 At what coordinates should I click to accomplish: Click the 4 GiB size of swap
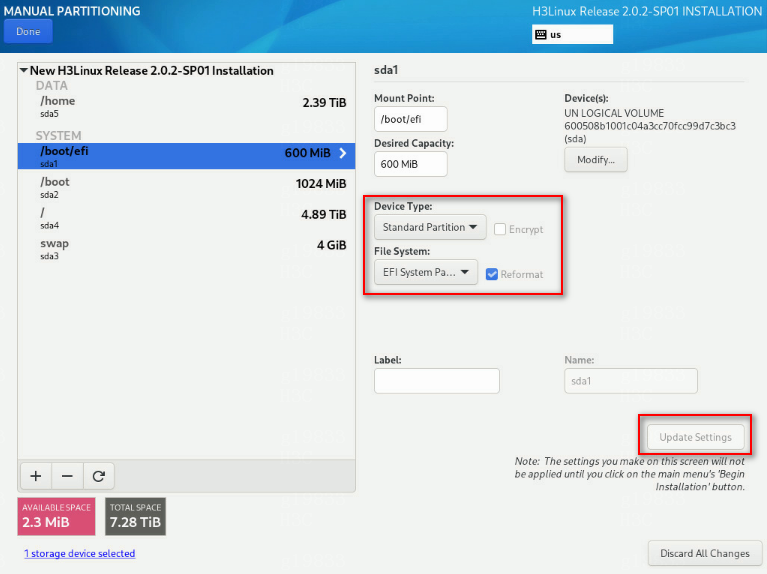(331, 245)
